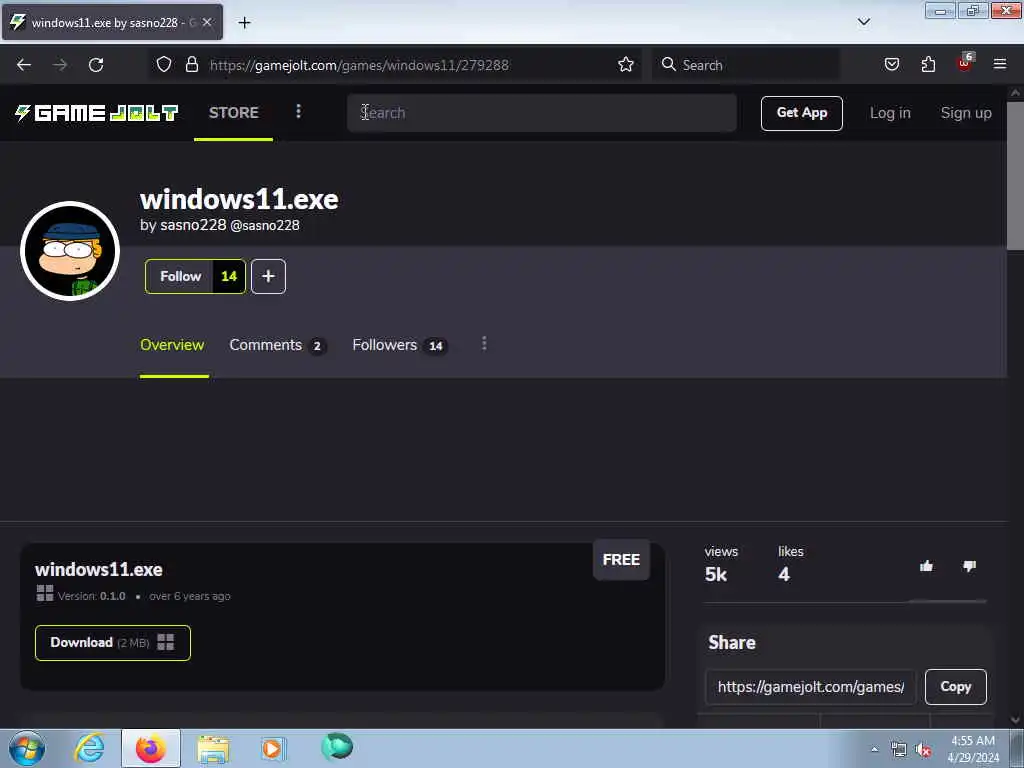
Task: List all tabs dropdown arrow
Action: point(864,22)
